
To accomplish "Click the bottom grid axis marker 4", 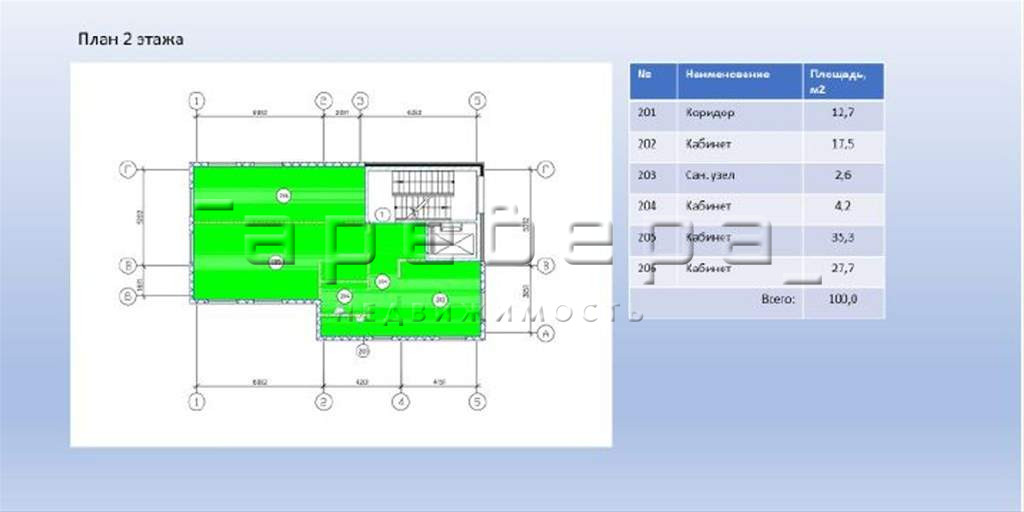I will click(x=400, y=402).
